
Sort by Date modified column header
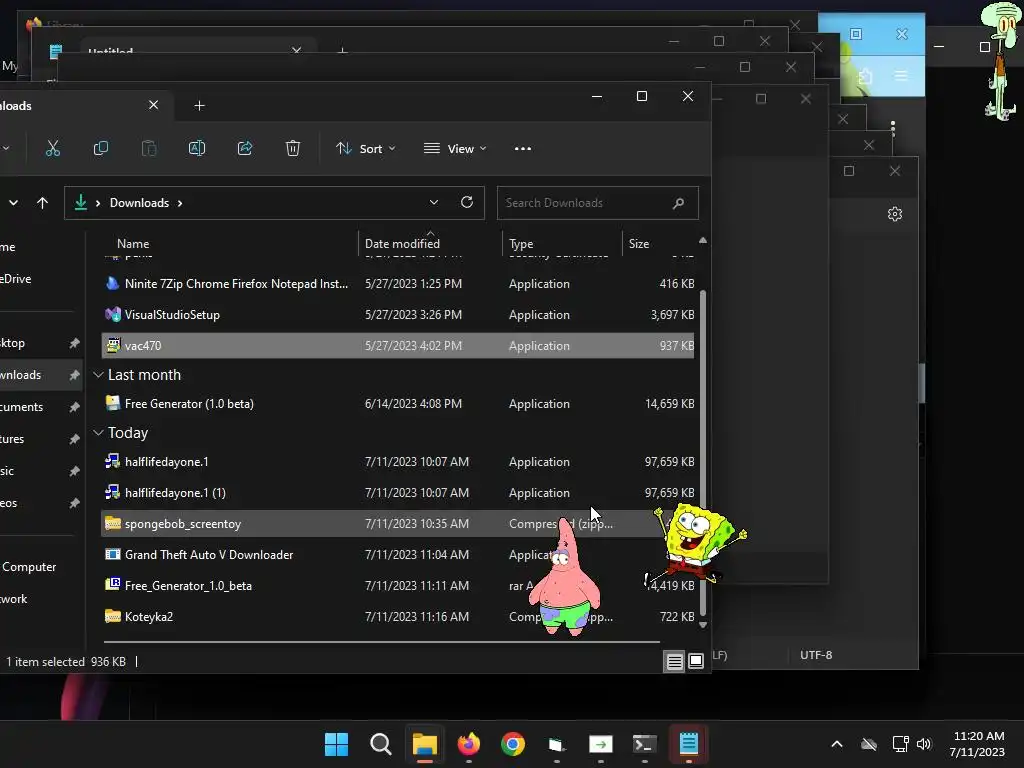click(402, 244)
